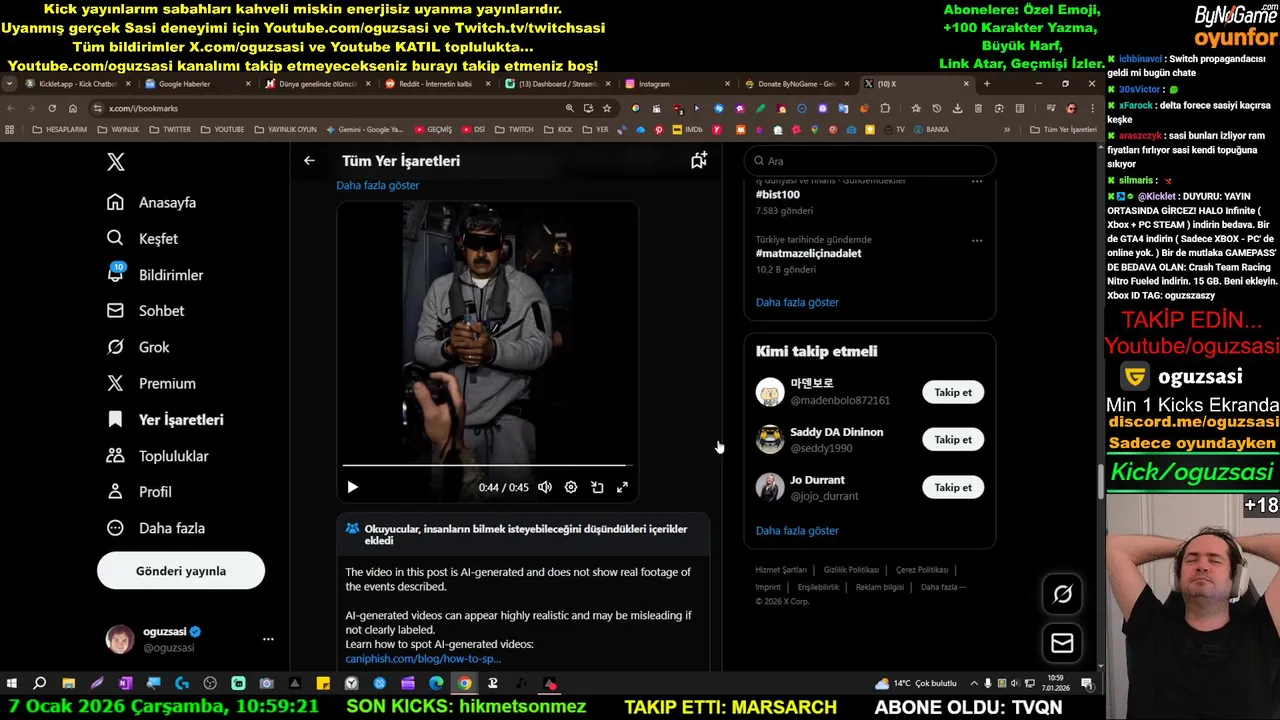
Task: Open Chrome from the taskbar
Action: [464, 683]
